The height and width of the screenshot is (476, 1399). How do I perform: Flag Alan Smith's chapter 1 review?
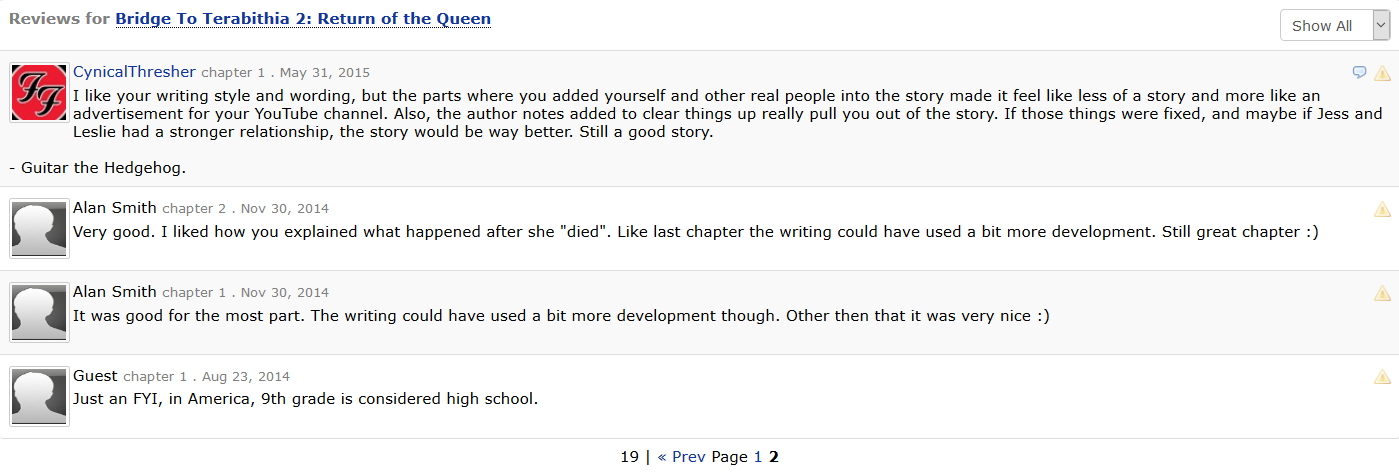point(1382,293)
